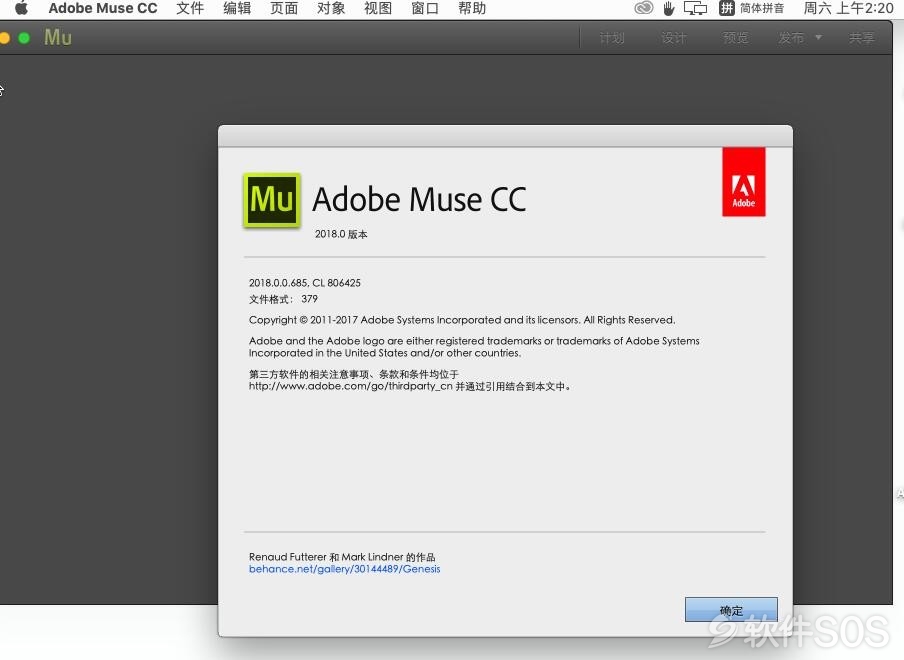Click the Mu app icon in About dialog
Image resolution: width=904 pixels, height=660 pixels.
click(x=272, y=199)
